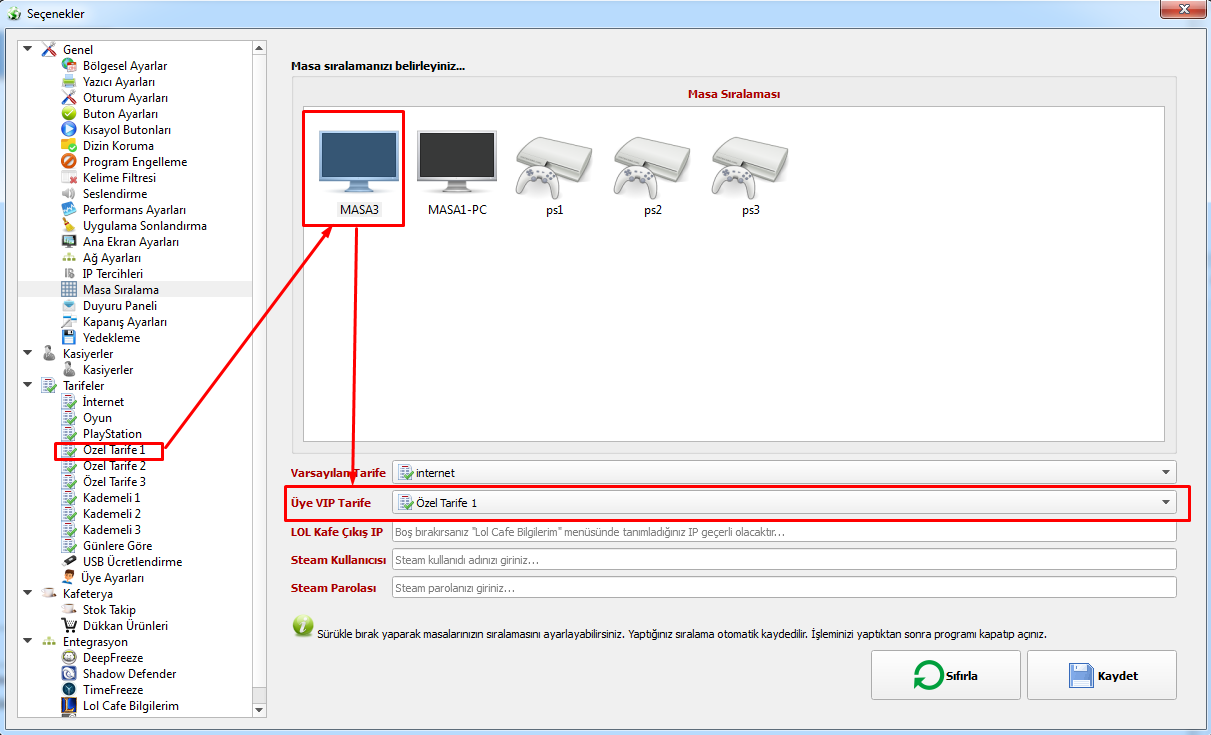Click the ps3 gamepad icon
Image resolution: width=1211 pixels, height=735 pixels.
(x=750, y=164)
